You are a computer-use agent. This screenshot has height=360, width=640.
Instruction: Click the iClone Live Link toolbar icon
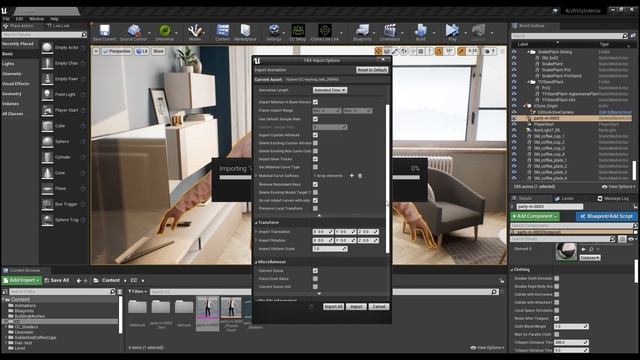[x=324, y=32]
